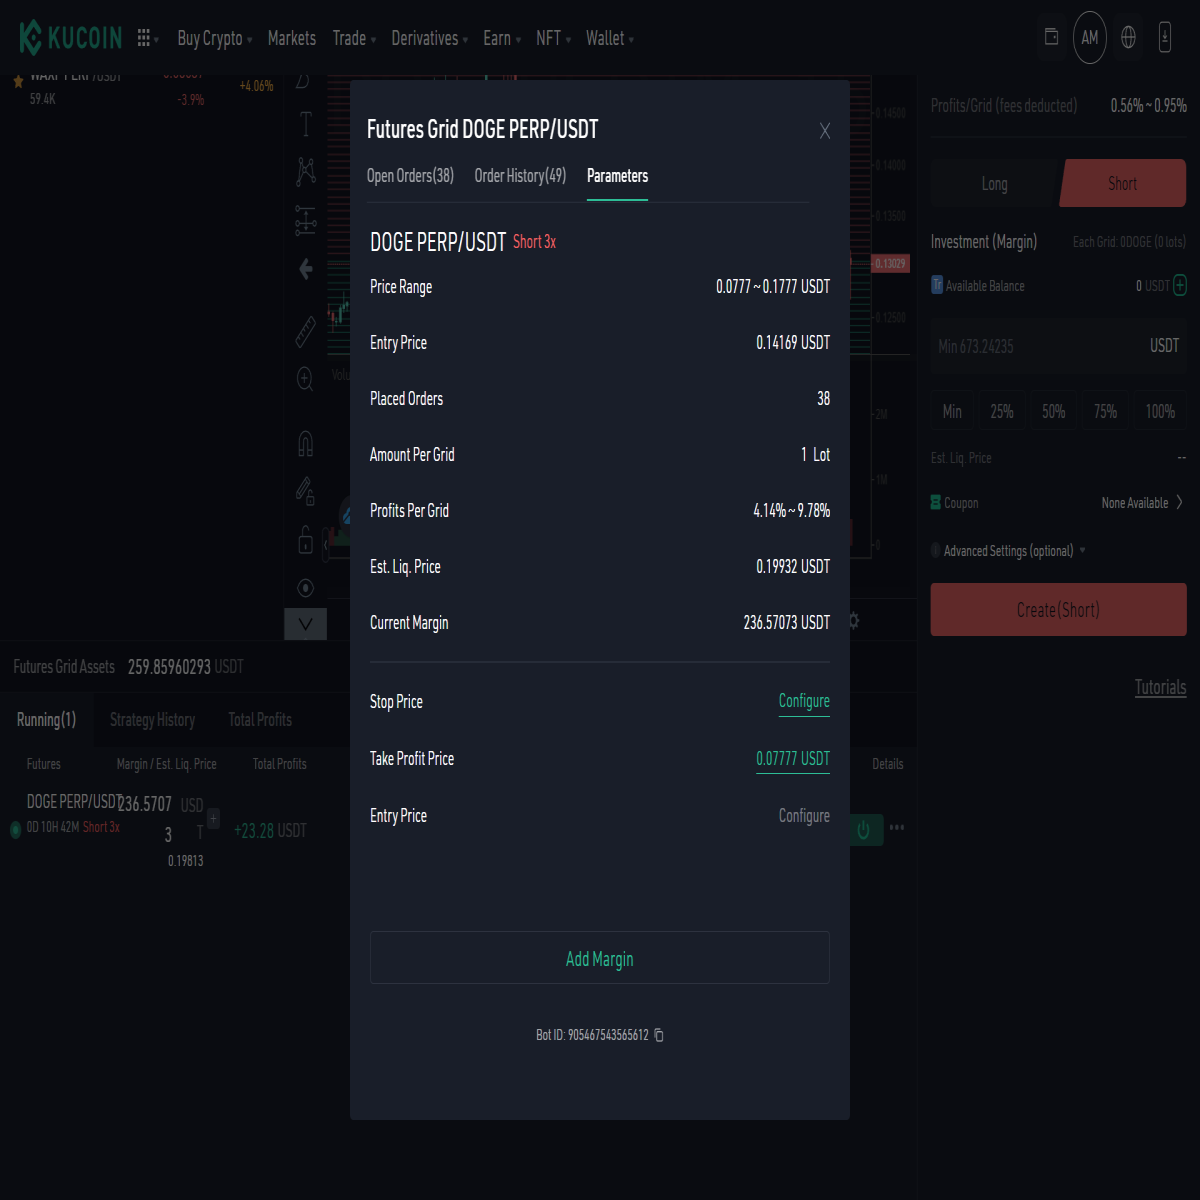
Task: Set investment to 100%
Action: point(1160,411)
